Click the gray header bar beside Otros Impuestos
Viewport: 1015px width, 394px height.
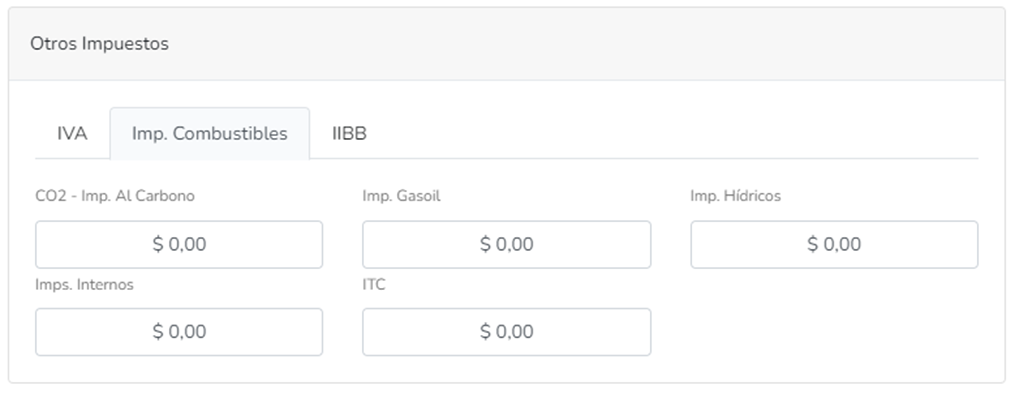tap(583, 44)
